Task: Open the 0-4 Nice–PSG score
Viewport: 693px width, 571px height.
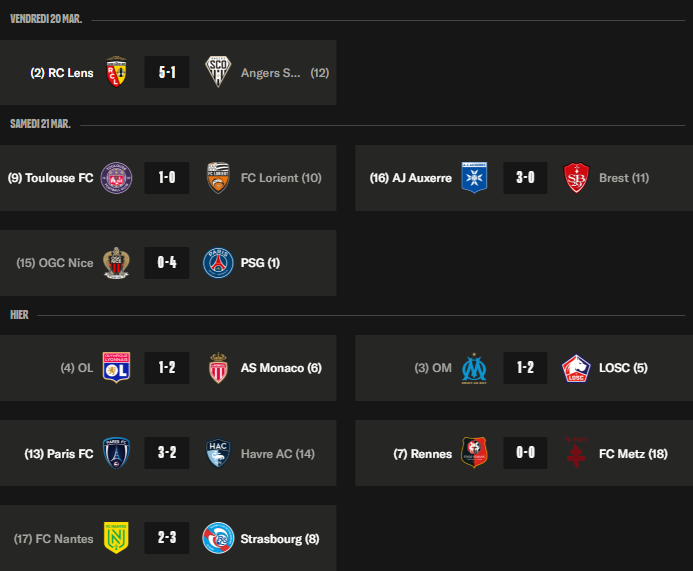Action: coord(167,263)
